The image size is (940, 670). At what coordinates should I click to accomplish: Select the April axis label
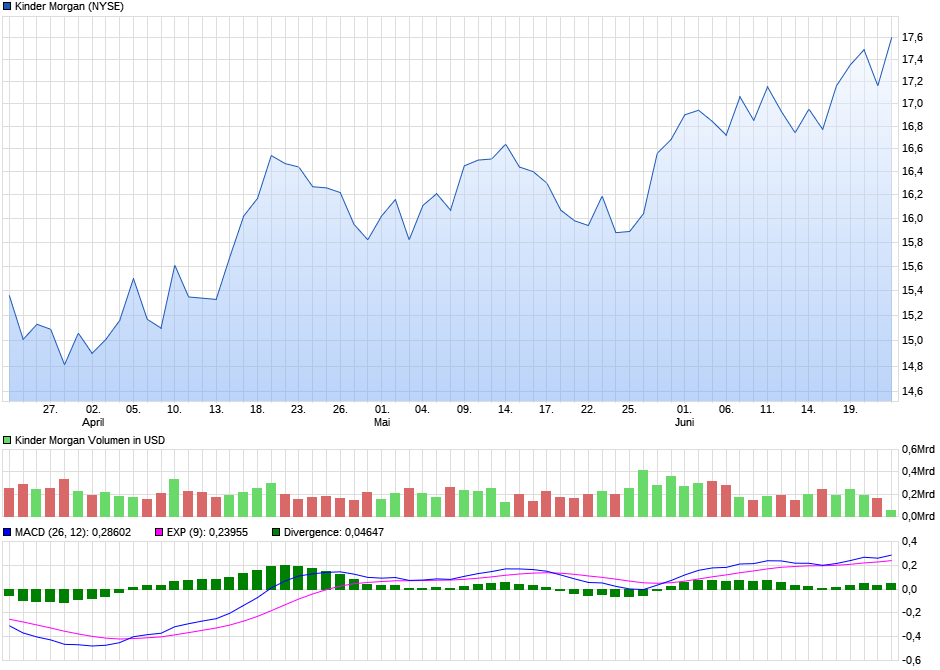[91, 421]
